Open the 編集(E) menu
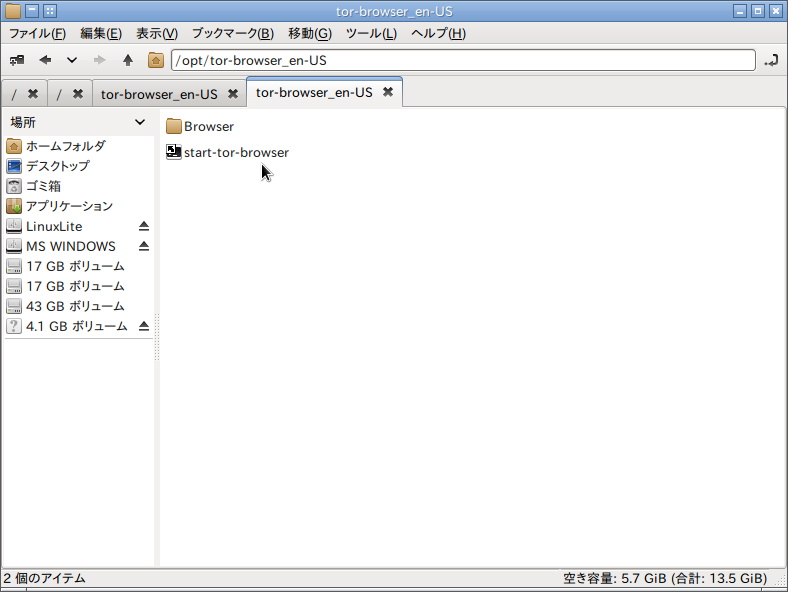Screen dimensions: 788x592 [x=101, y=34]
